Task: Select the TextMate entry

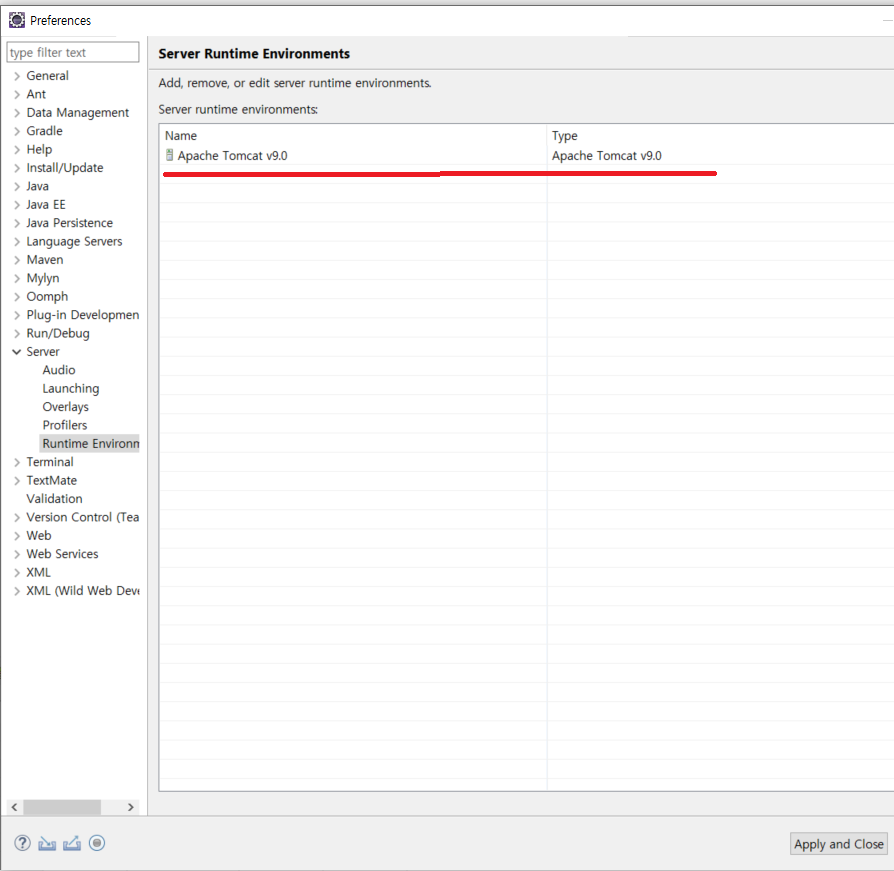Action: [51, 481]
